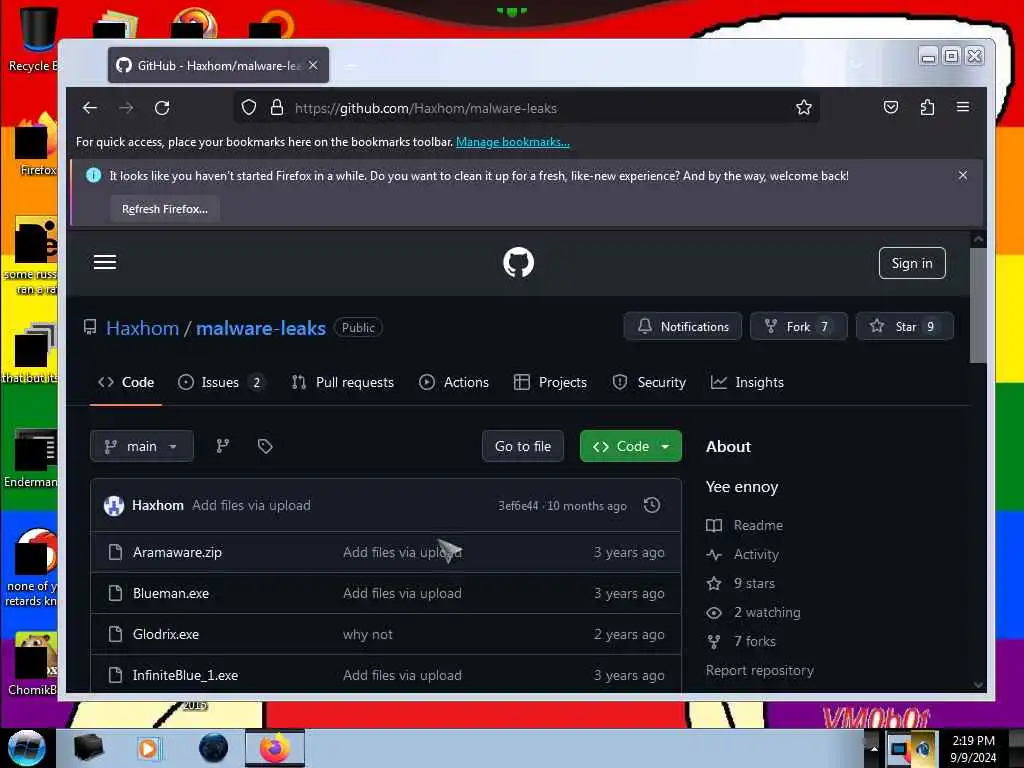
Task: Click the Report repository link
Action: (760, 671)
